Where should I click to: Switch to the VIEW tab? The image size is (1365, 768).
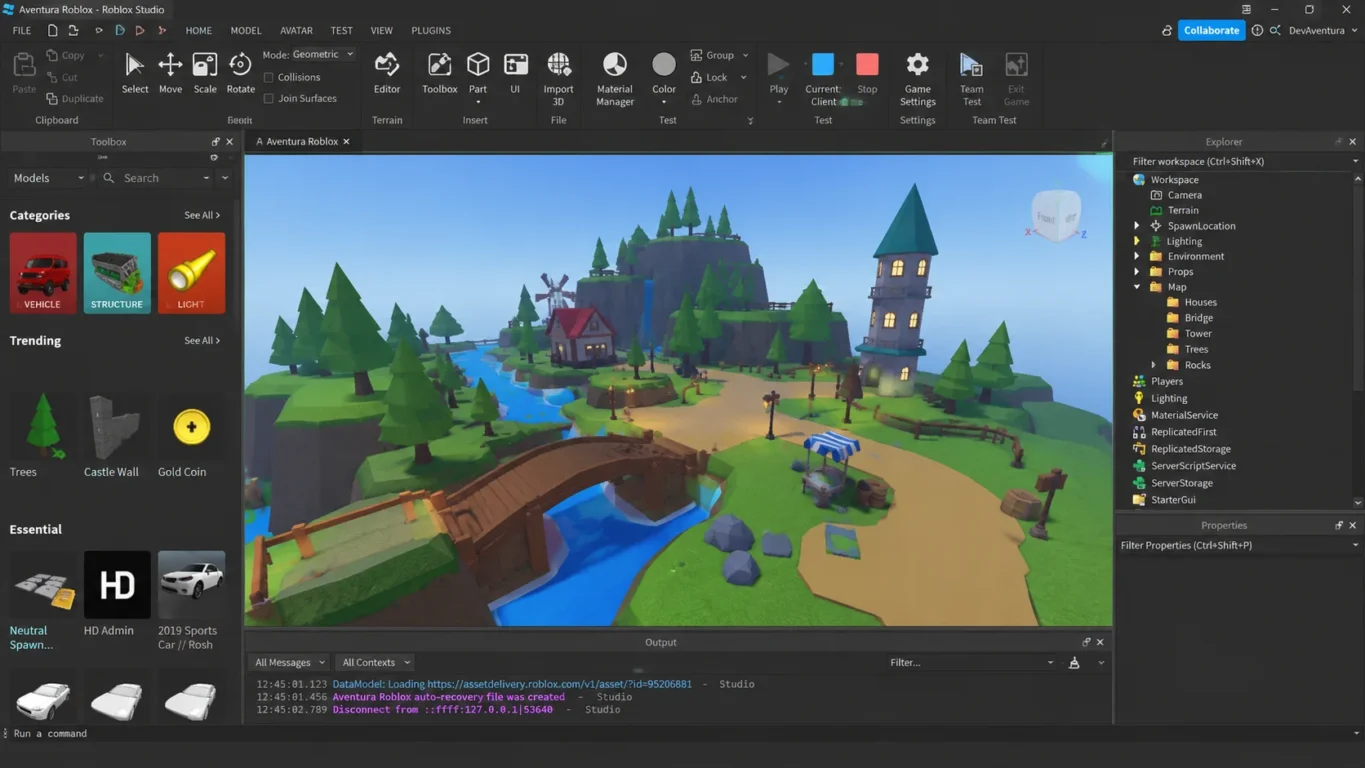click(x=382, y=31)
